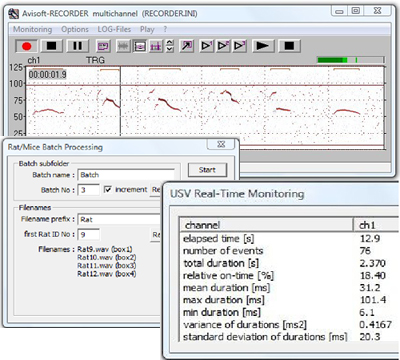Minimize the Avisoft-RECORDER window

click(x=339, y=11)
